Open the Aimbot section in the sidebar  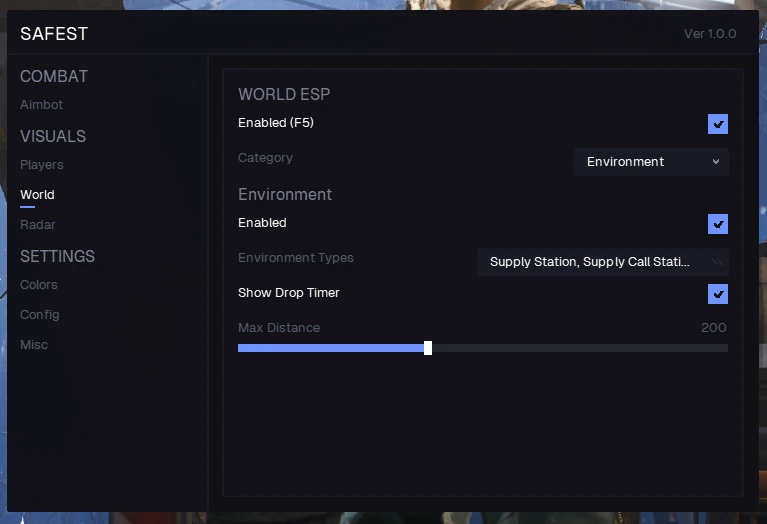[42, 105]
